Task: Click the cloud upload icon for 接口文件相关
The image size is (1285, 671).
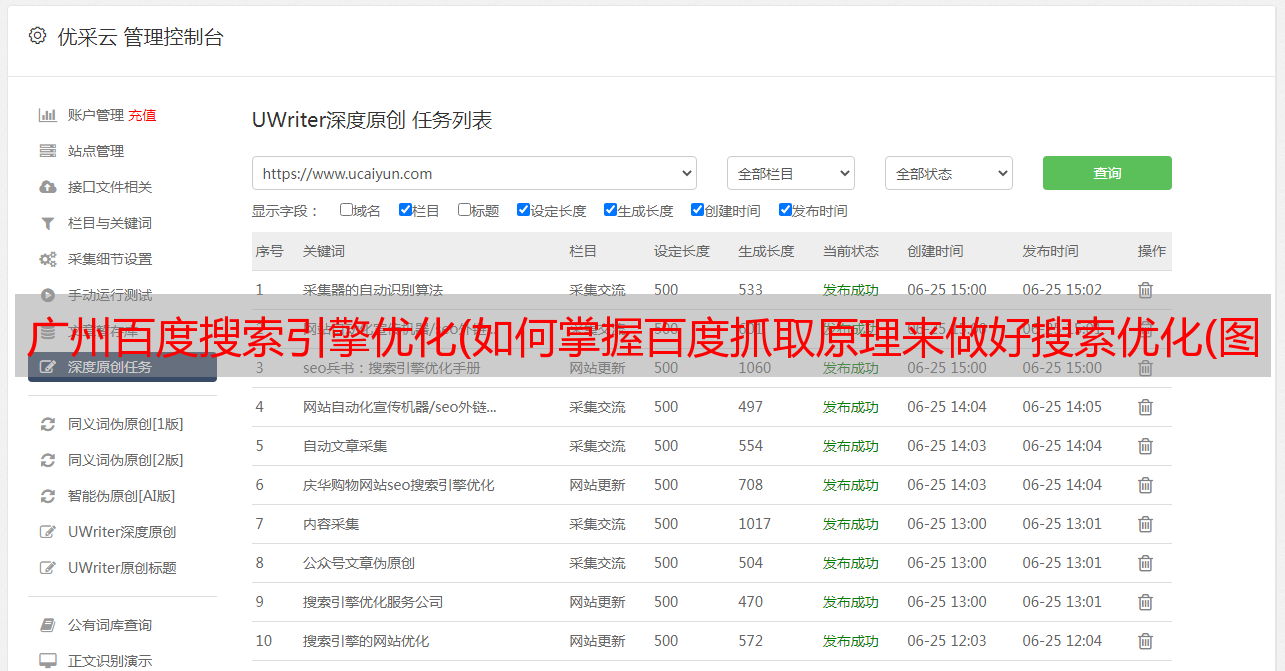Action: (47, 187)
